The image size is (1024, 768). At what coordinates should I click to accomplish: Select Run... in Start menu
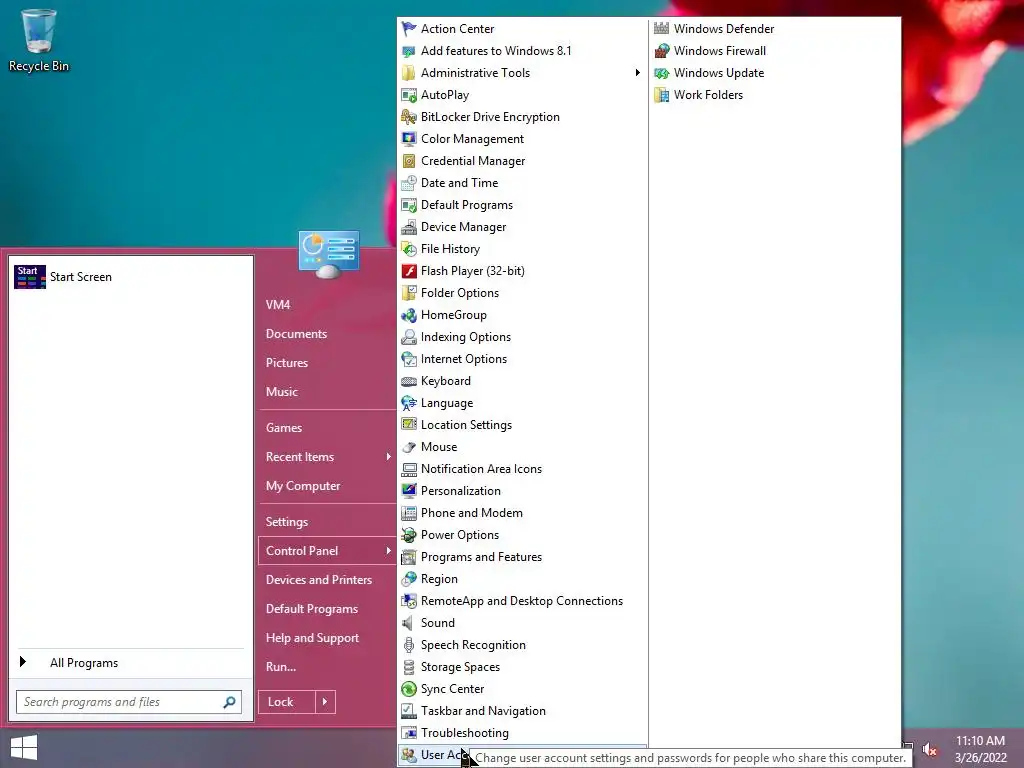pyautogui.click(x=281, y=667)
